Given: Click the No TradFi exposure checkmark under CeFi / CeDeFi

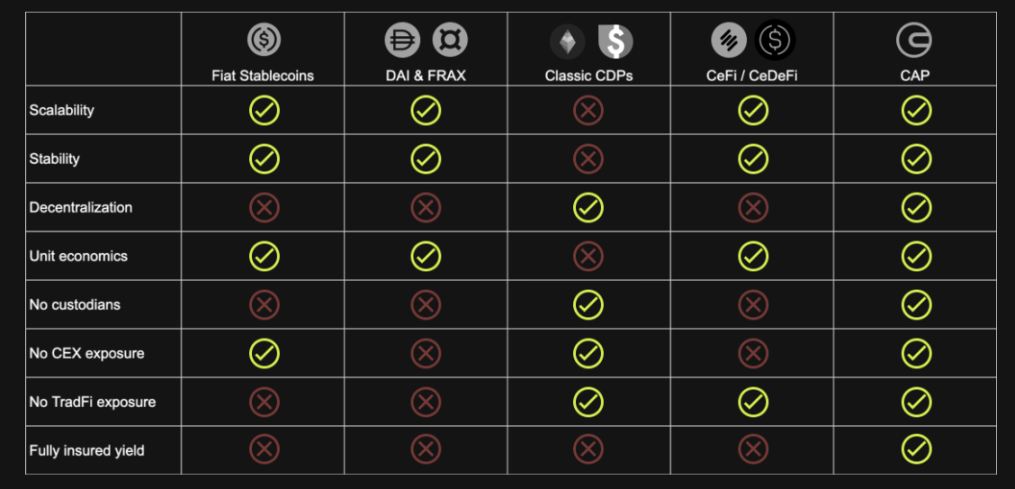Looking at the screenshot, I should point(753,402).
